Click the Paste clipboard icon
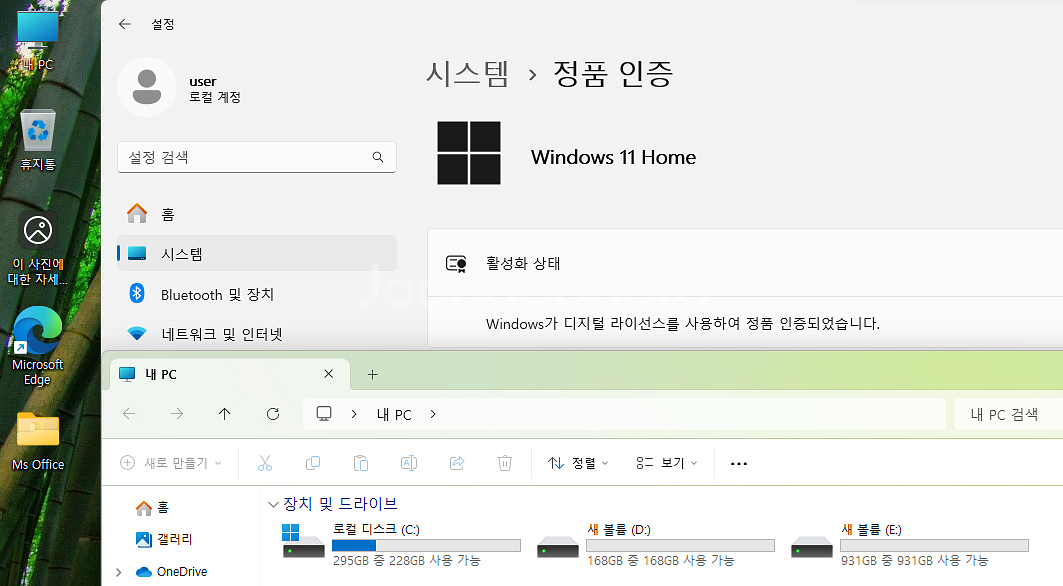Screen dimensions: 1063x586 [x=361, y=463]
